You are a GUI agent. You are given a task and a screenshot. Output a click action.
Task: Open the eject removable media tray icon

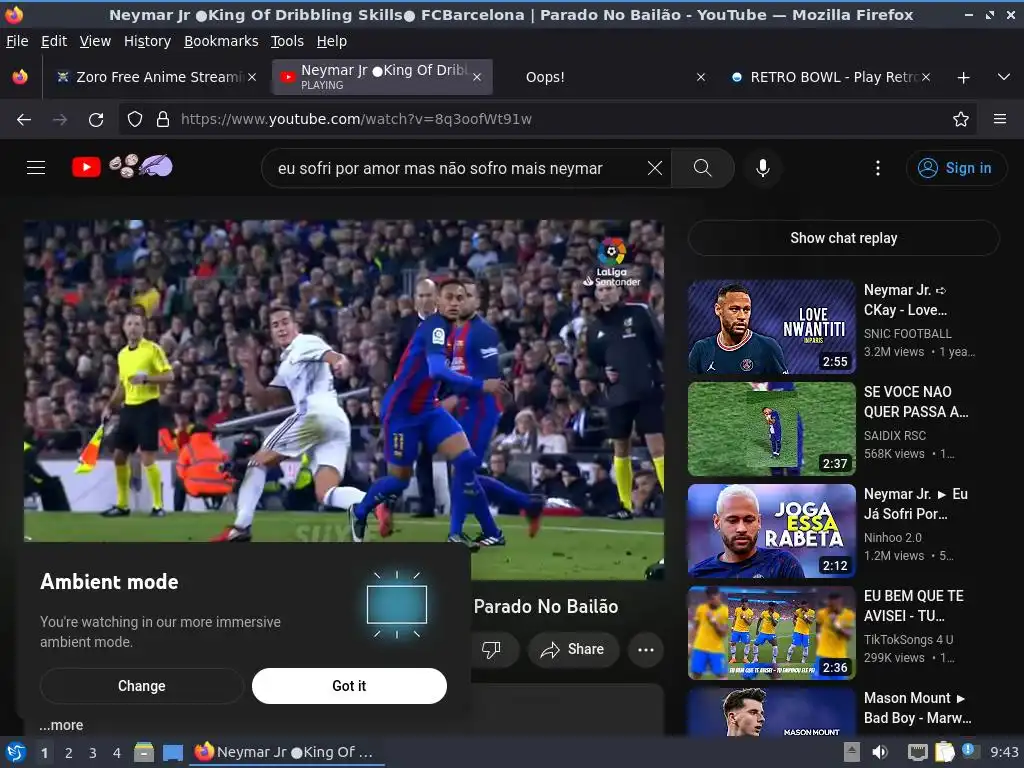click(x=852, y=752)
